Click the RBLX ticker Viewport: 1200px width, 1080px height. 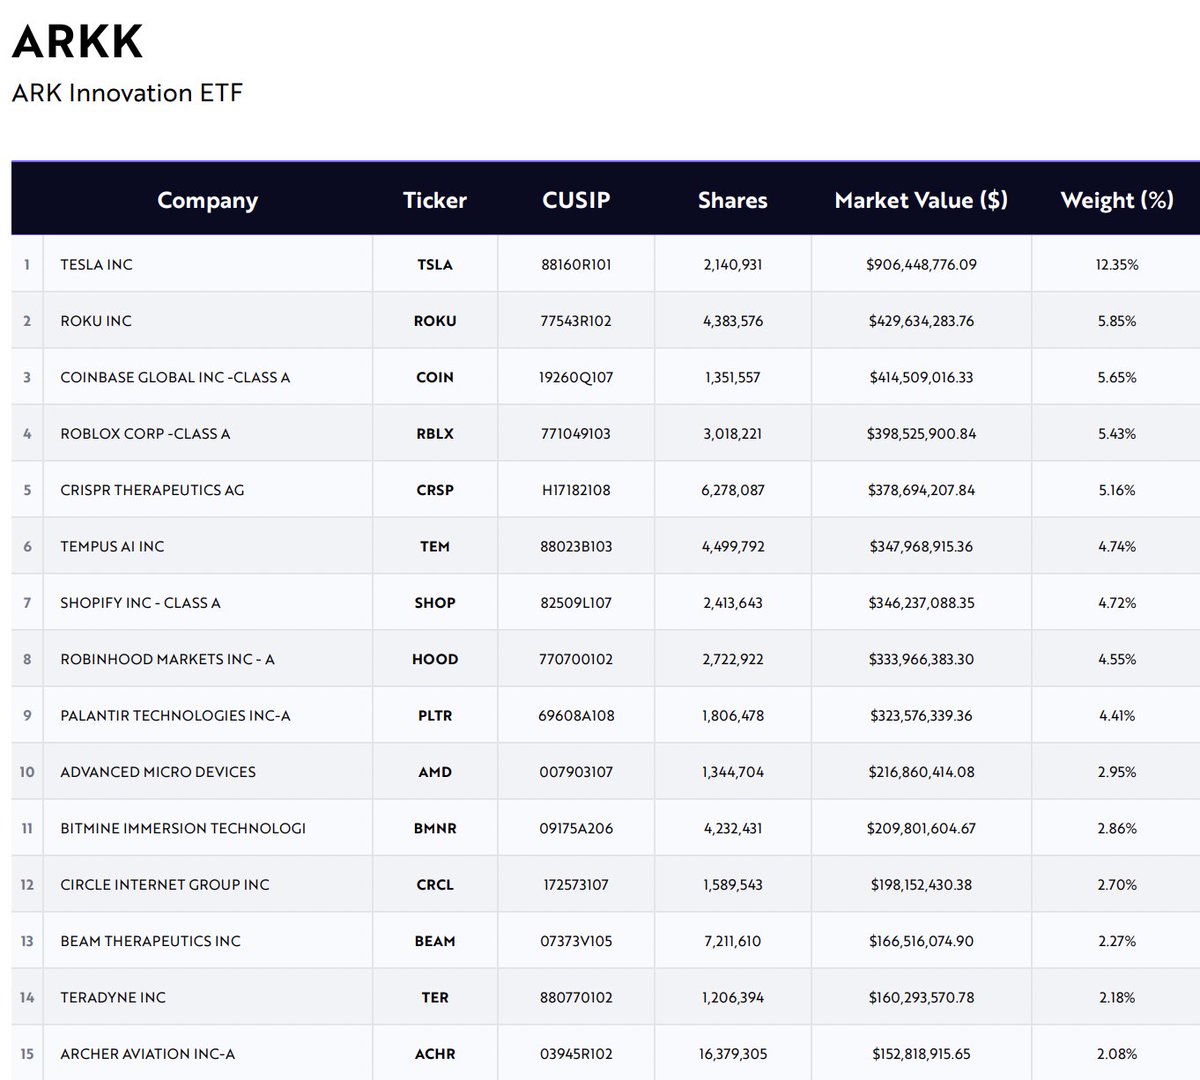435,434
